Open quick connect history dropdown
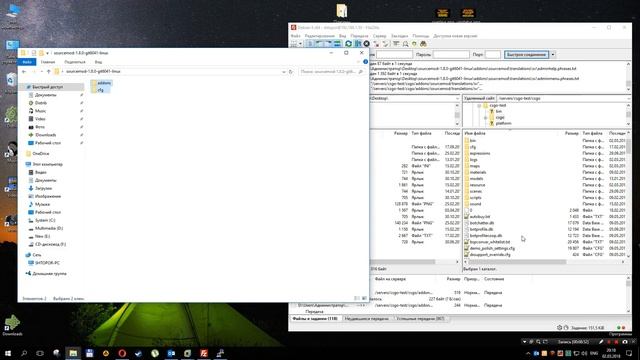 click(x=553, y=54)
